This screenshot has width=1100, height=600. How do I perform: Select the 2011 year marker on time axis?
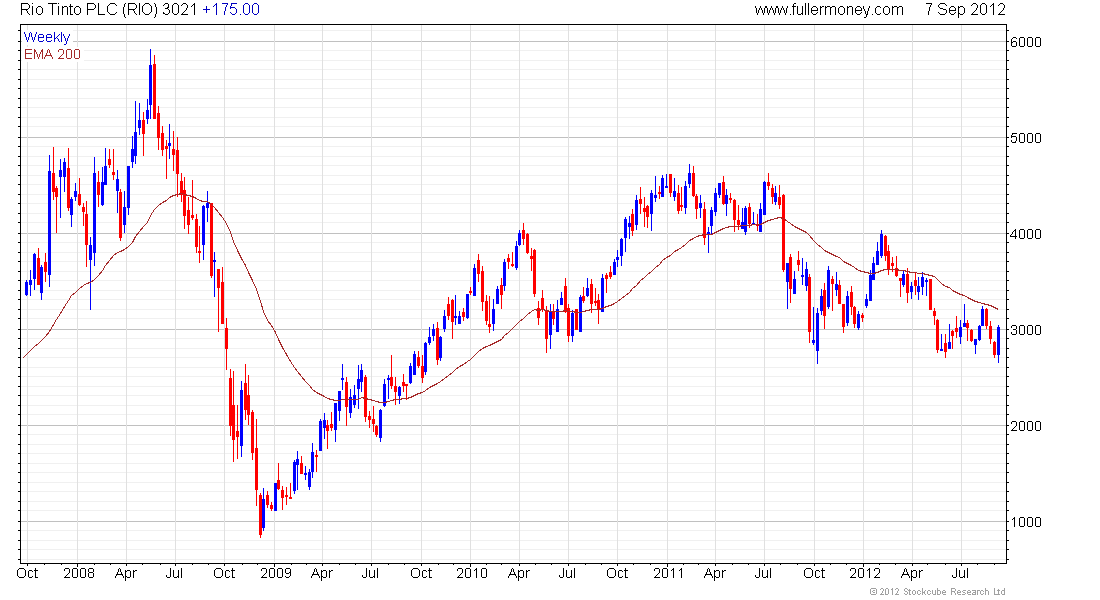coord(668,573)
